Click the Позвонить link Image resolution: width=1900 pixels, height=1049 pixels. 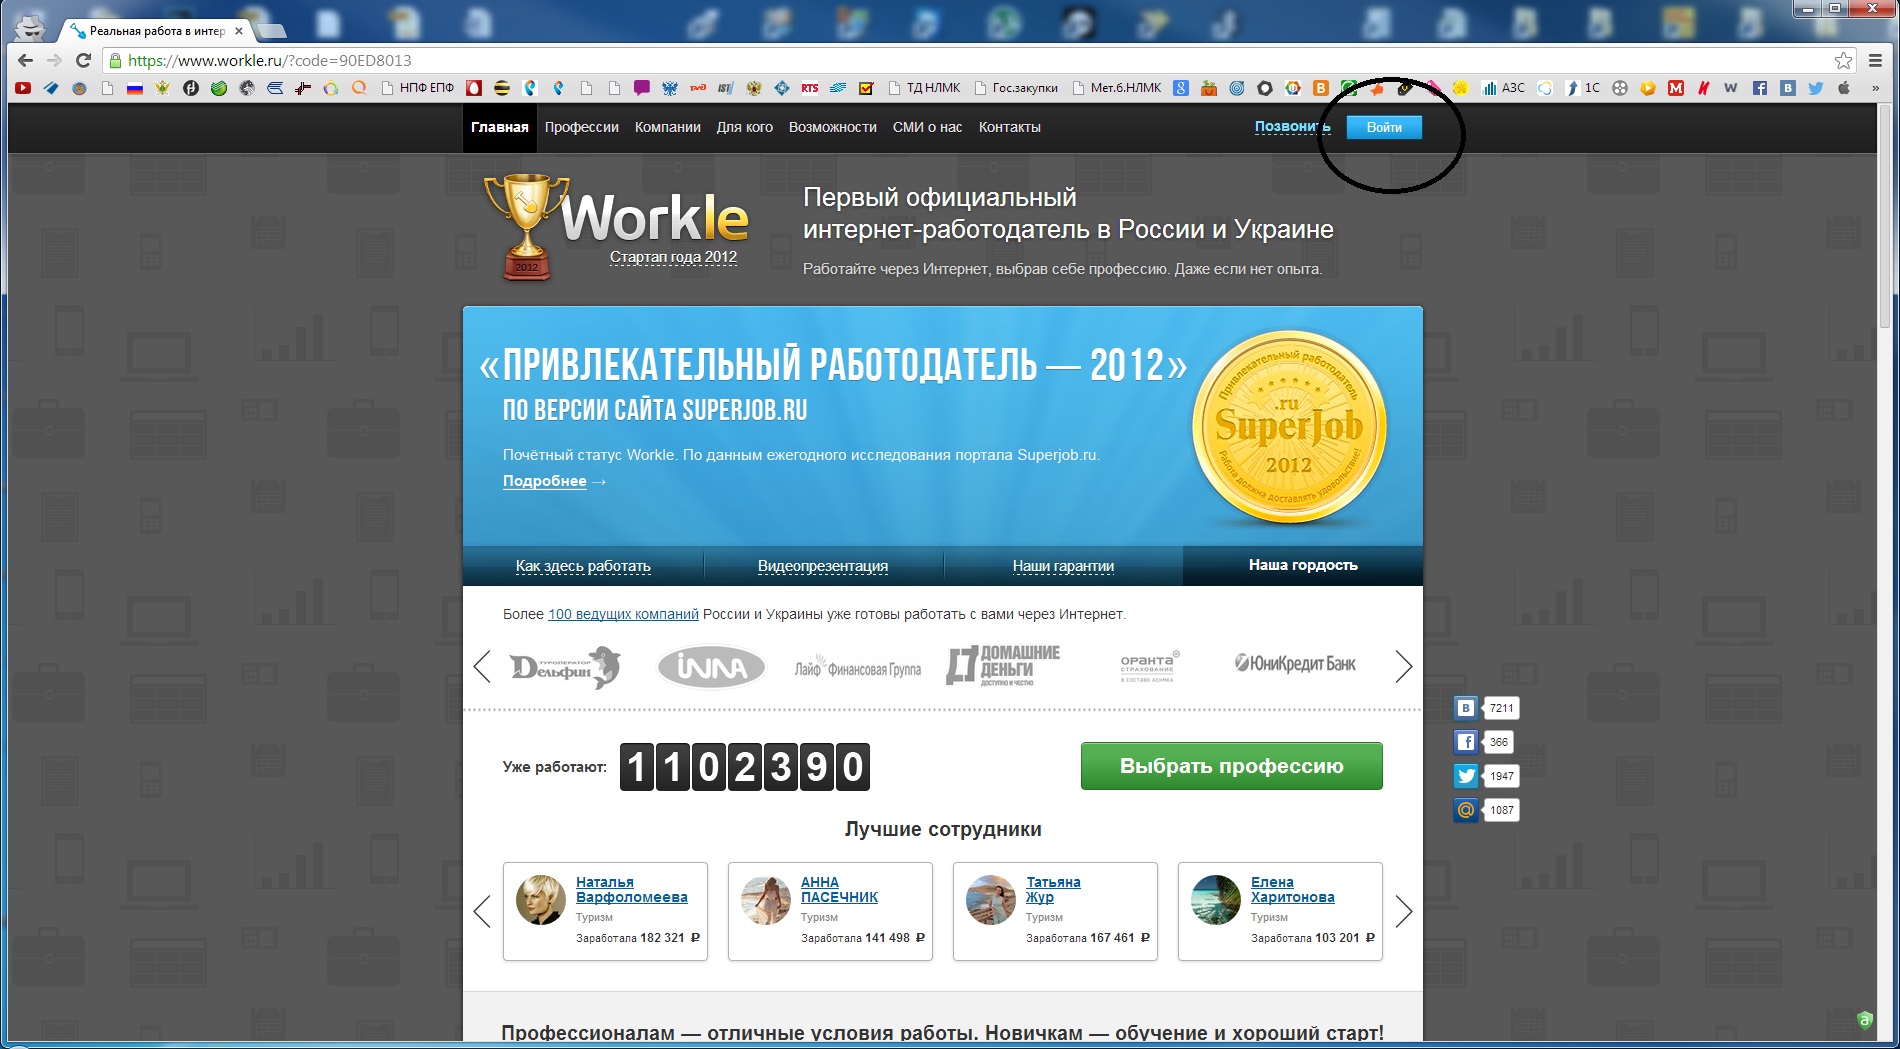1292,127
